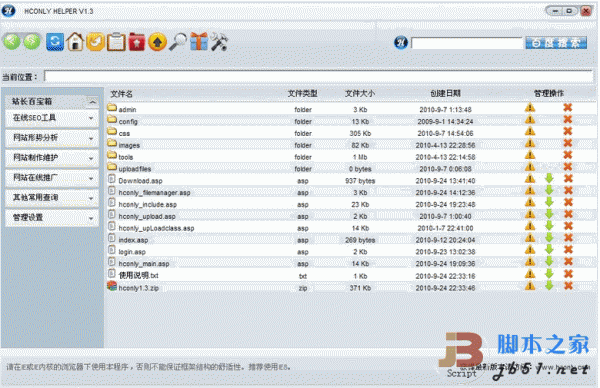Screen dimensions: 600x388
Task: Select the hconly1.3.zip file name
Action: coord(139,288)
